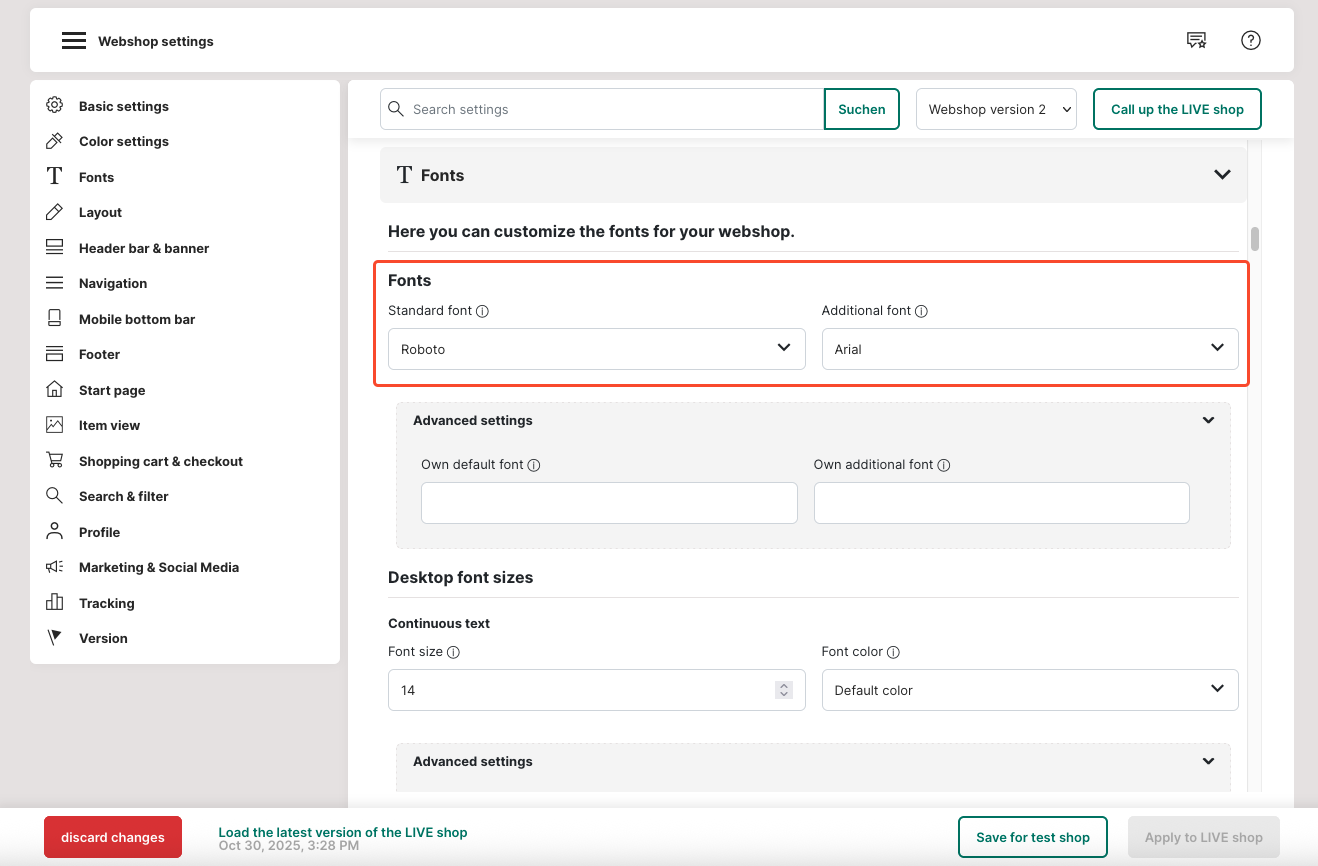Click the Font size info icon
1318x866 pixels.
click(453, 652)
